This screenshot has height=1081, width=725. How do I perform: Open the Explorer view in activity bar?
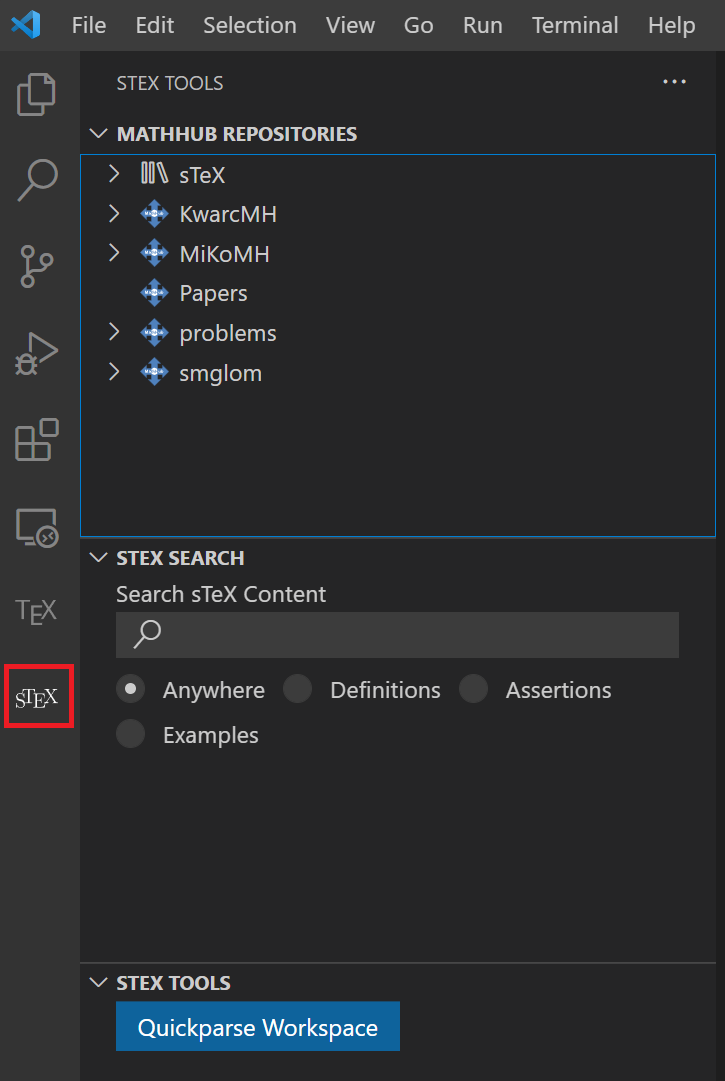pyautogui.click(x=38, y=95)
